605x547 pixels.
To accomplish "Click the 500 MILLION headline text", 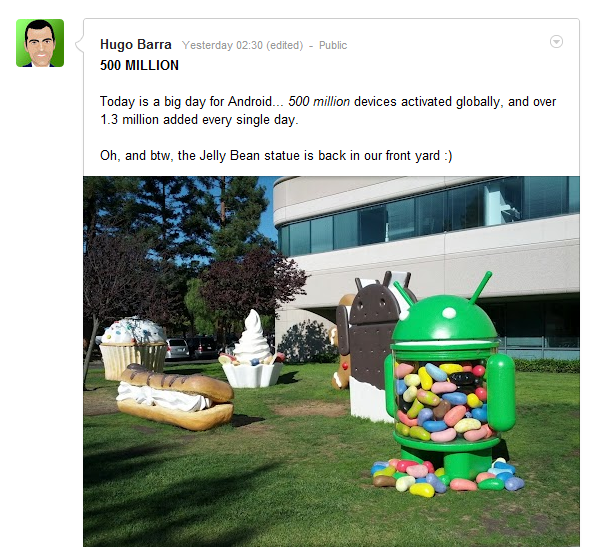I will pos(139,65).
